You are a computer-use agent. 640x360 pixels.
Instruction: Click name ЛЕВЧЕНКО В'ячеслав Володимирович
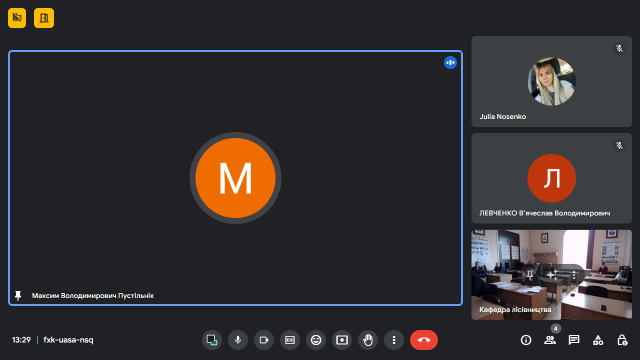pos(545,213)
